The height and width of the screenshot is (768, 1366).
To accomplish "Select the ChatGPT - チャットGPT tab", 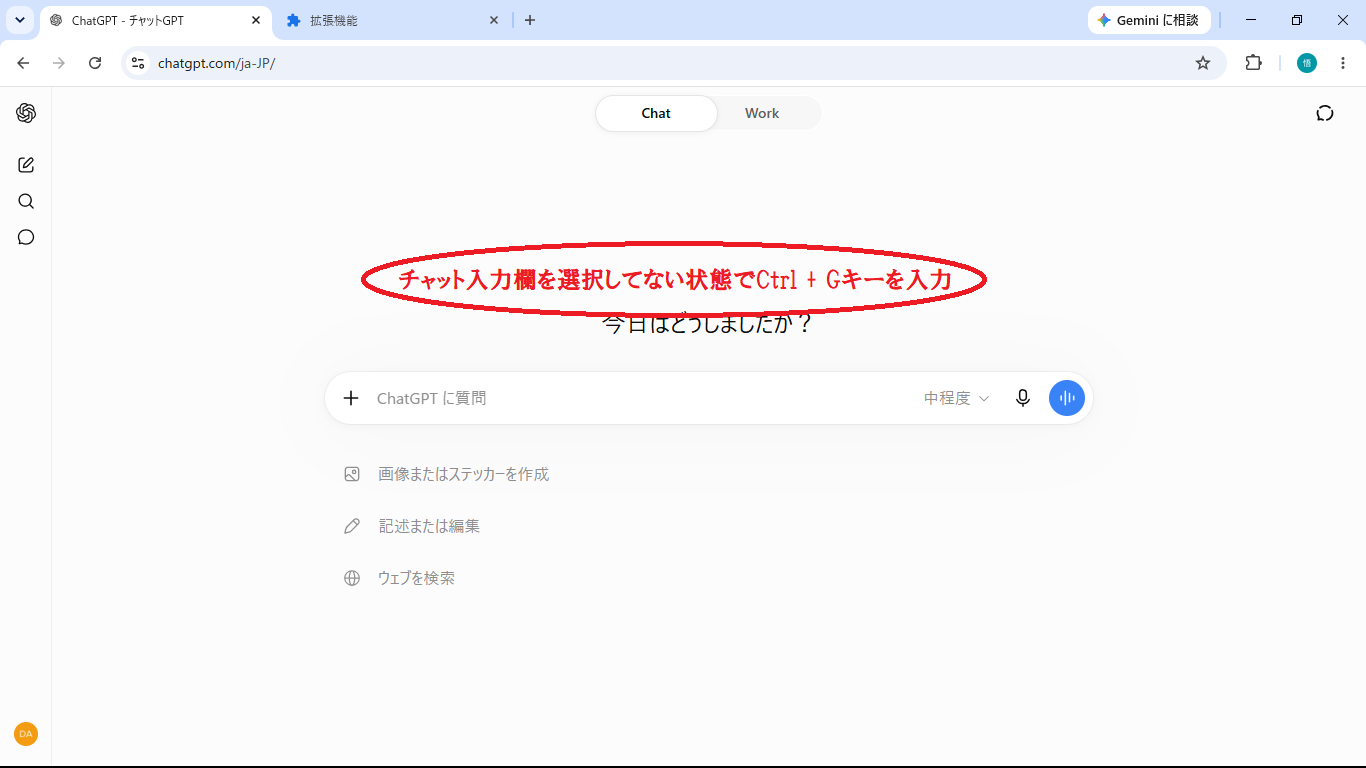I will pyautogui.click(x=155, y=20).
